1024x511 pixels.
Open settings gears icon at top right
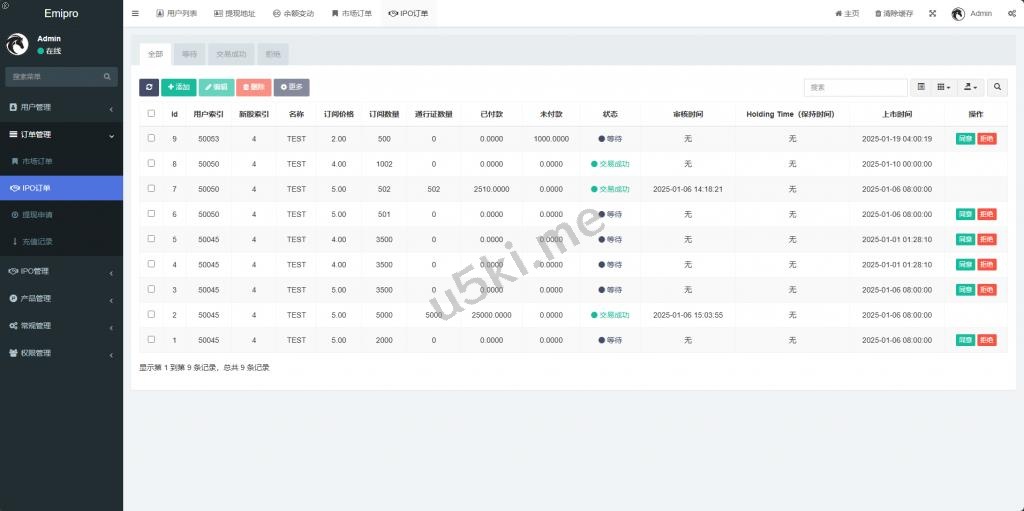[1012, 14]
